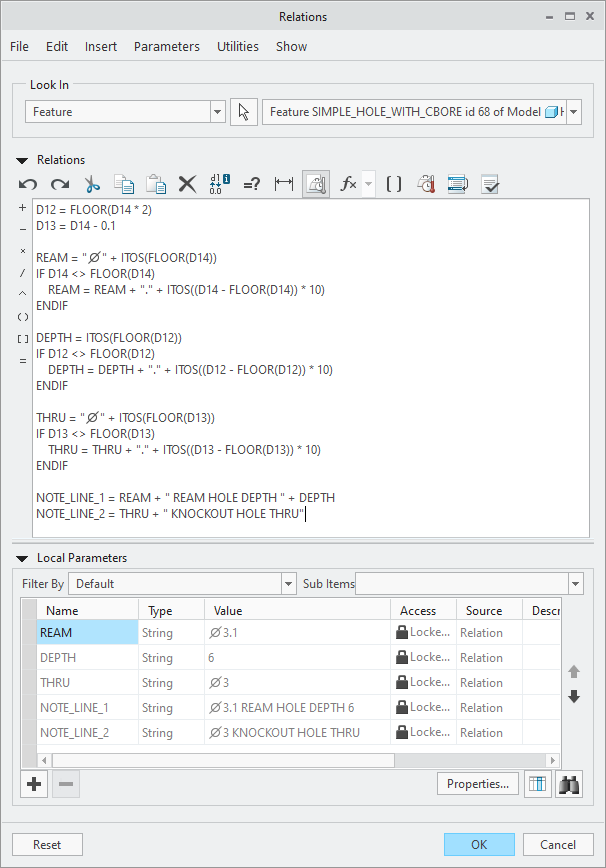Click the Properties... button

click(478, 784)
